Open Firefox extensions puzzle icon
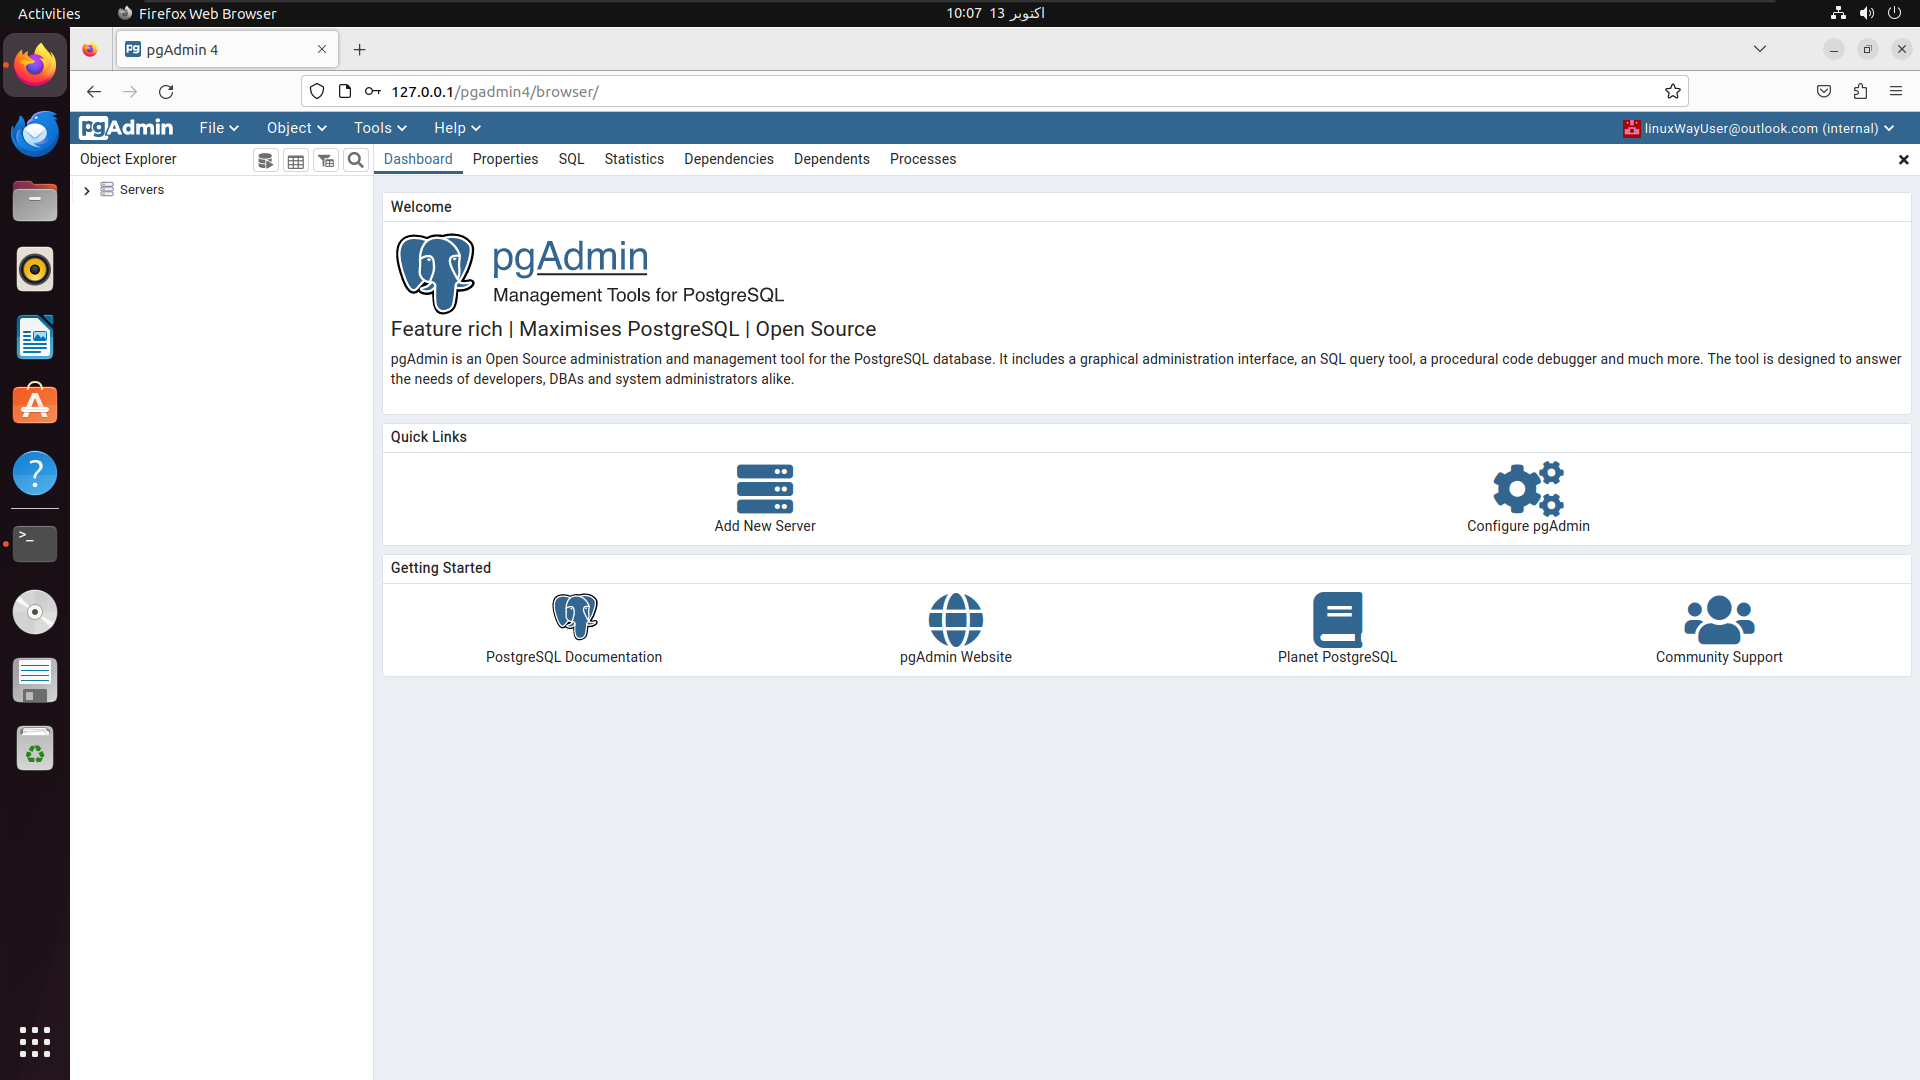The width and height of the screenshot is (1920, 1080). point(1860,91)
